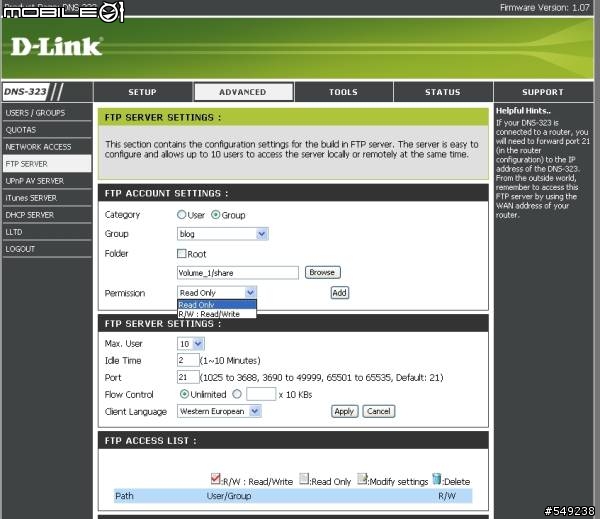Open the STATUS tab

click(443, 92)
